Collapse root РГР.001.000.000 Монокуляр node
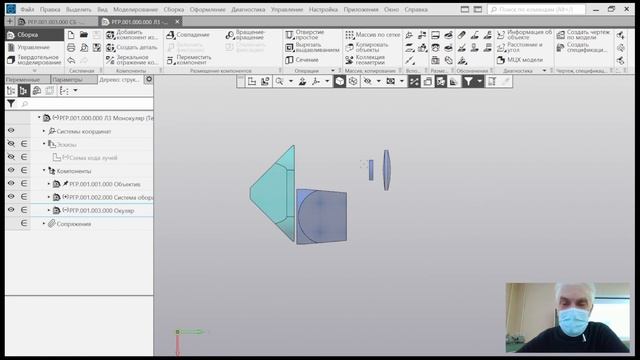 pos(39,118)
